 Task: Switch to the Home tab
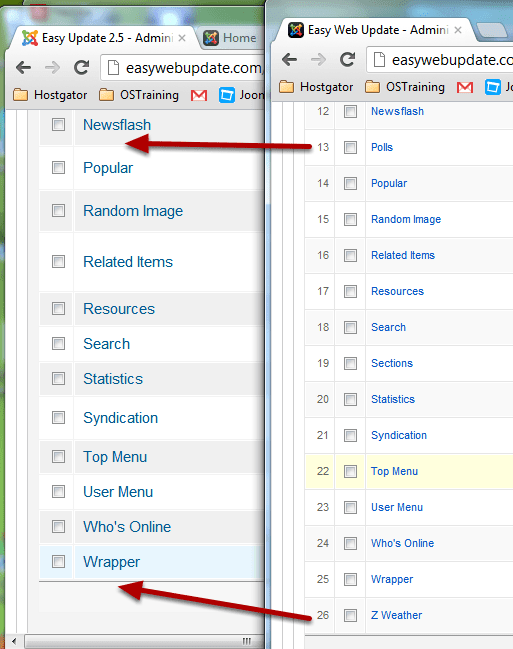click(230, 38)
